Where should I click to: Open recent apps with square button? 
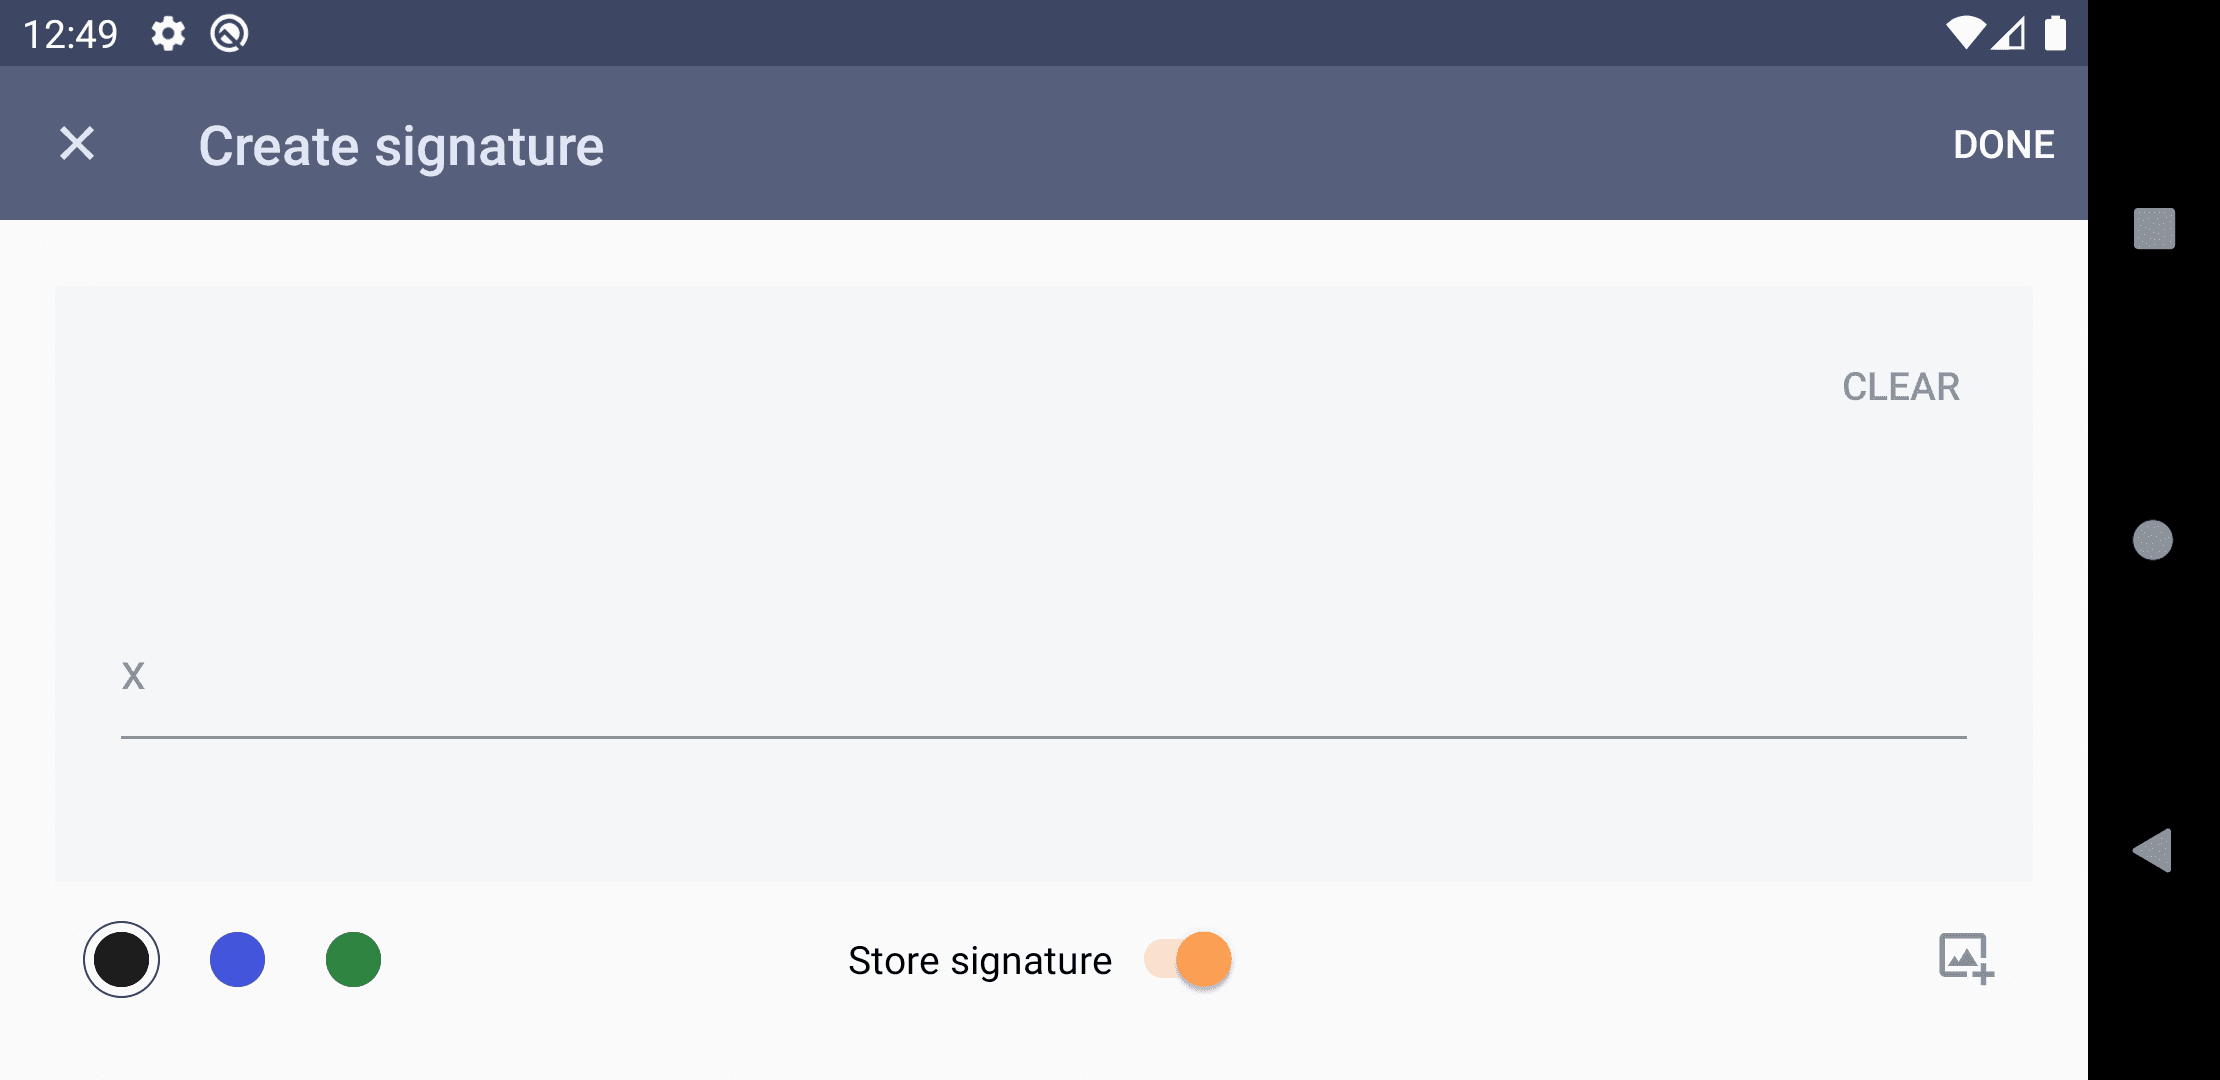pos(2154,228)
